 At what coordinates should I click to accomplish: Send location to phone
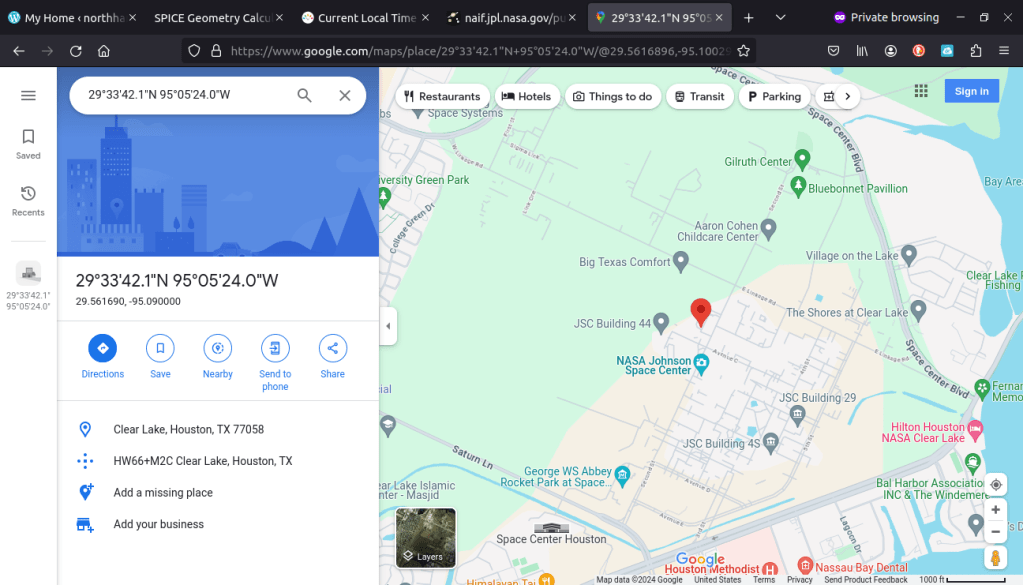[275, 348]
